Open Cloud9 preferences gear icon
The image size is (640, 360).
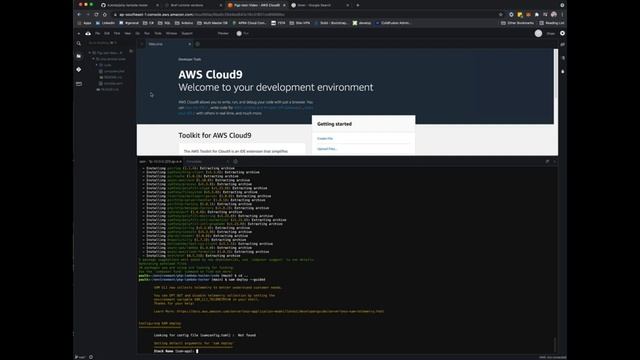(562, 33)
